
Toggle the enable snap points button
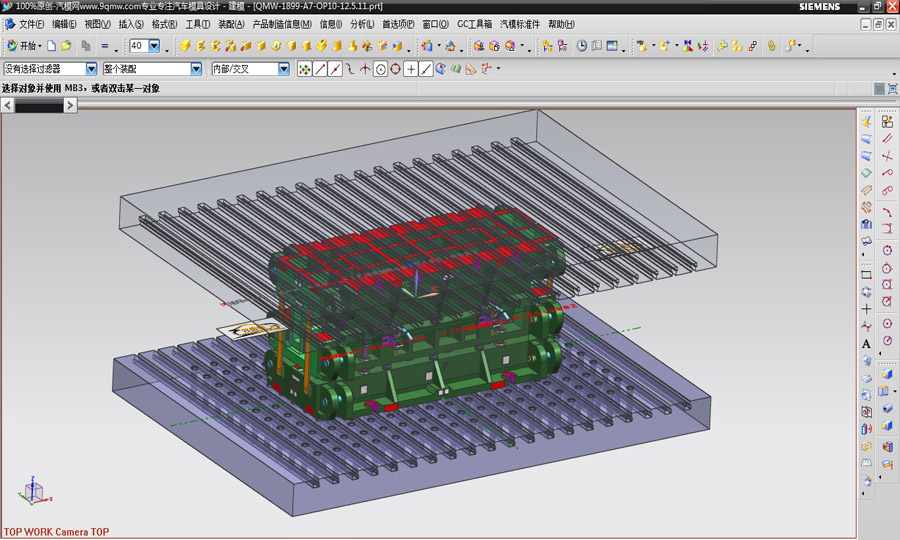(305, 69)
